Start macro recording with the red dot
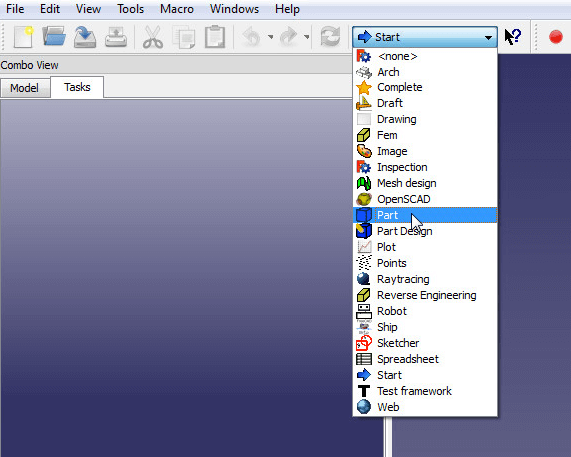The width and height of the screenshot is (571, 457). 556,37
